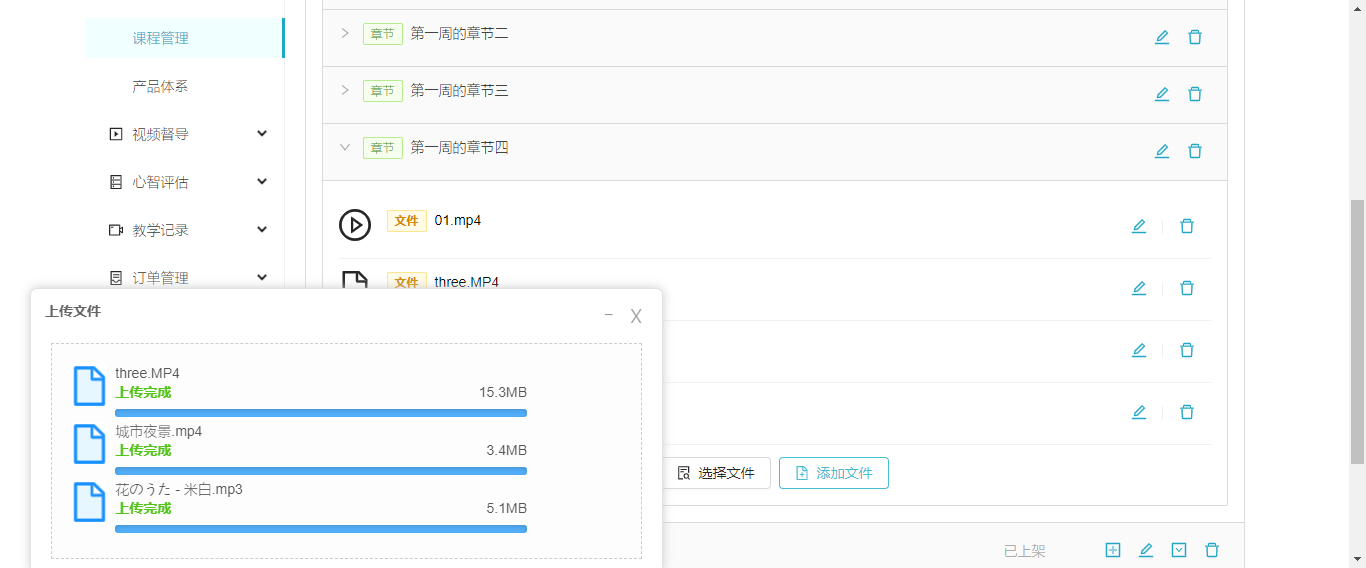Delete the 01.mp4 file entry

(x=1187, y=226)
